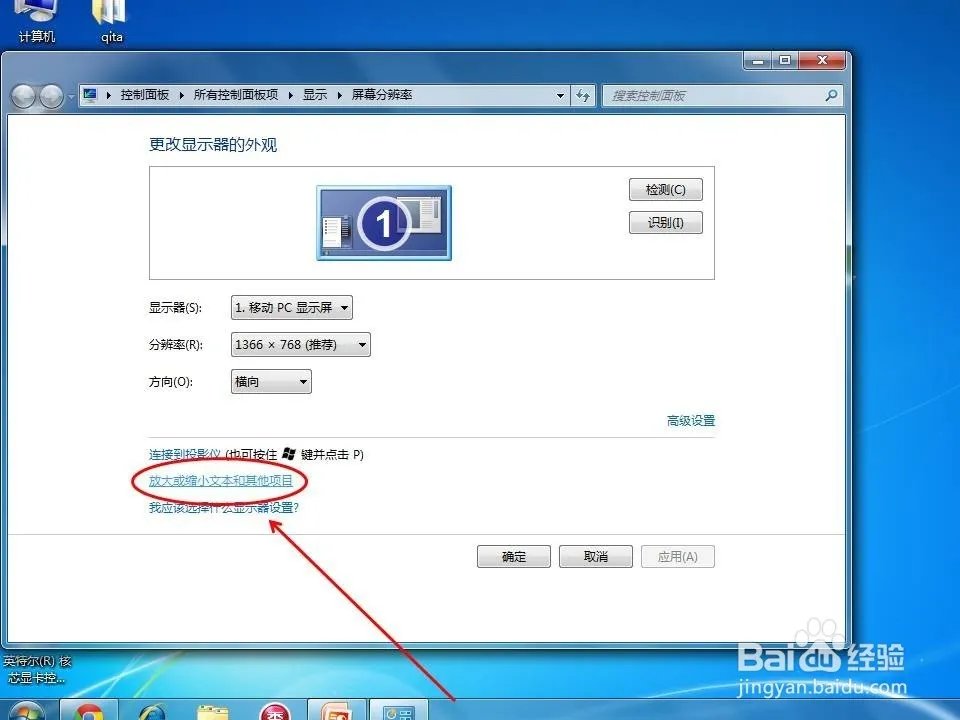Select monitor 1 preview thumbnail
The image size is (960, 720).
click(383, 222)
